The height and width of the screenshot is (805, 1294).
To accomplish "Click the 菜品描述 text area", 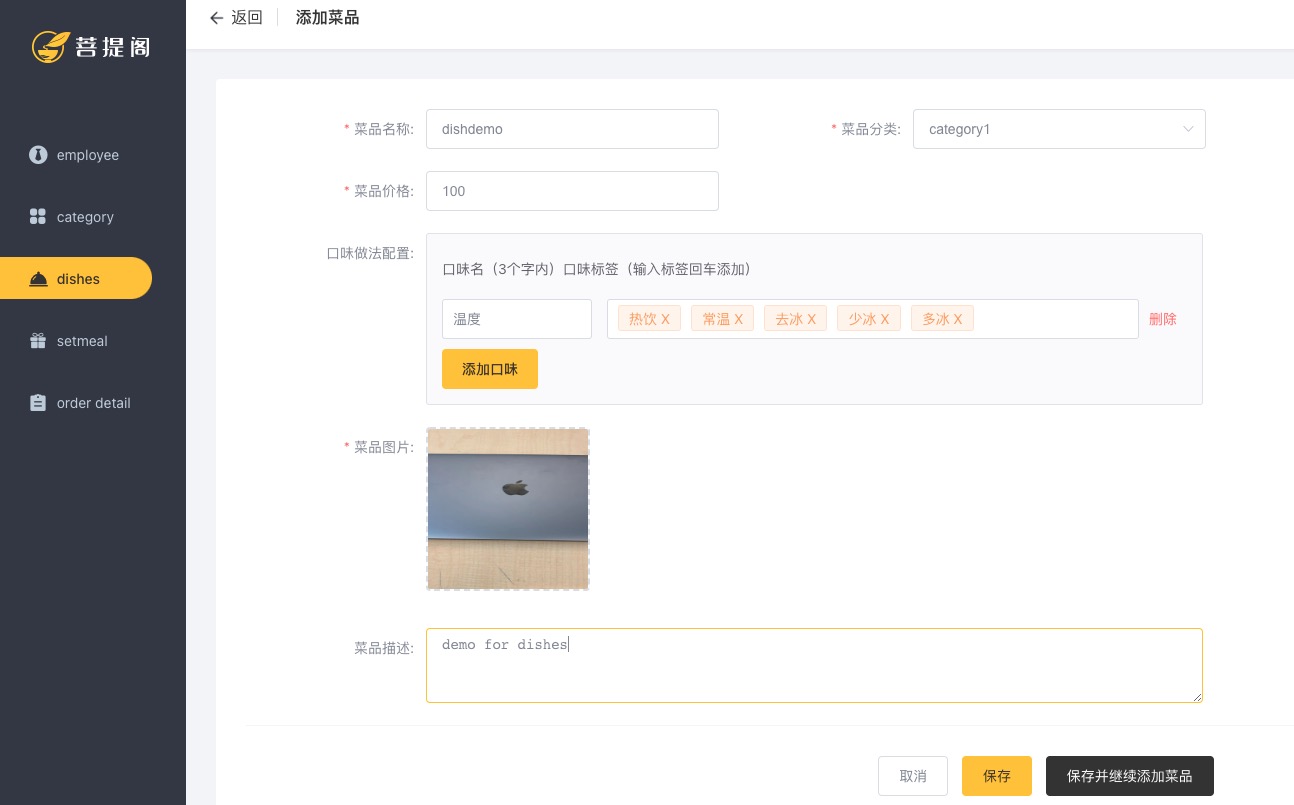I will [814, 665].
